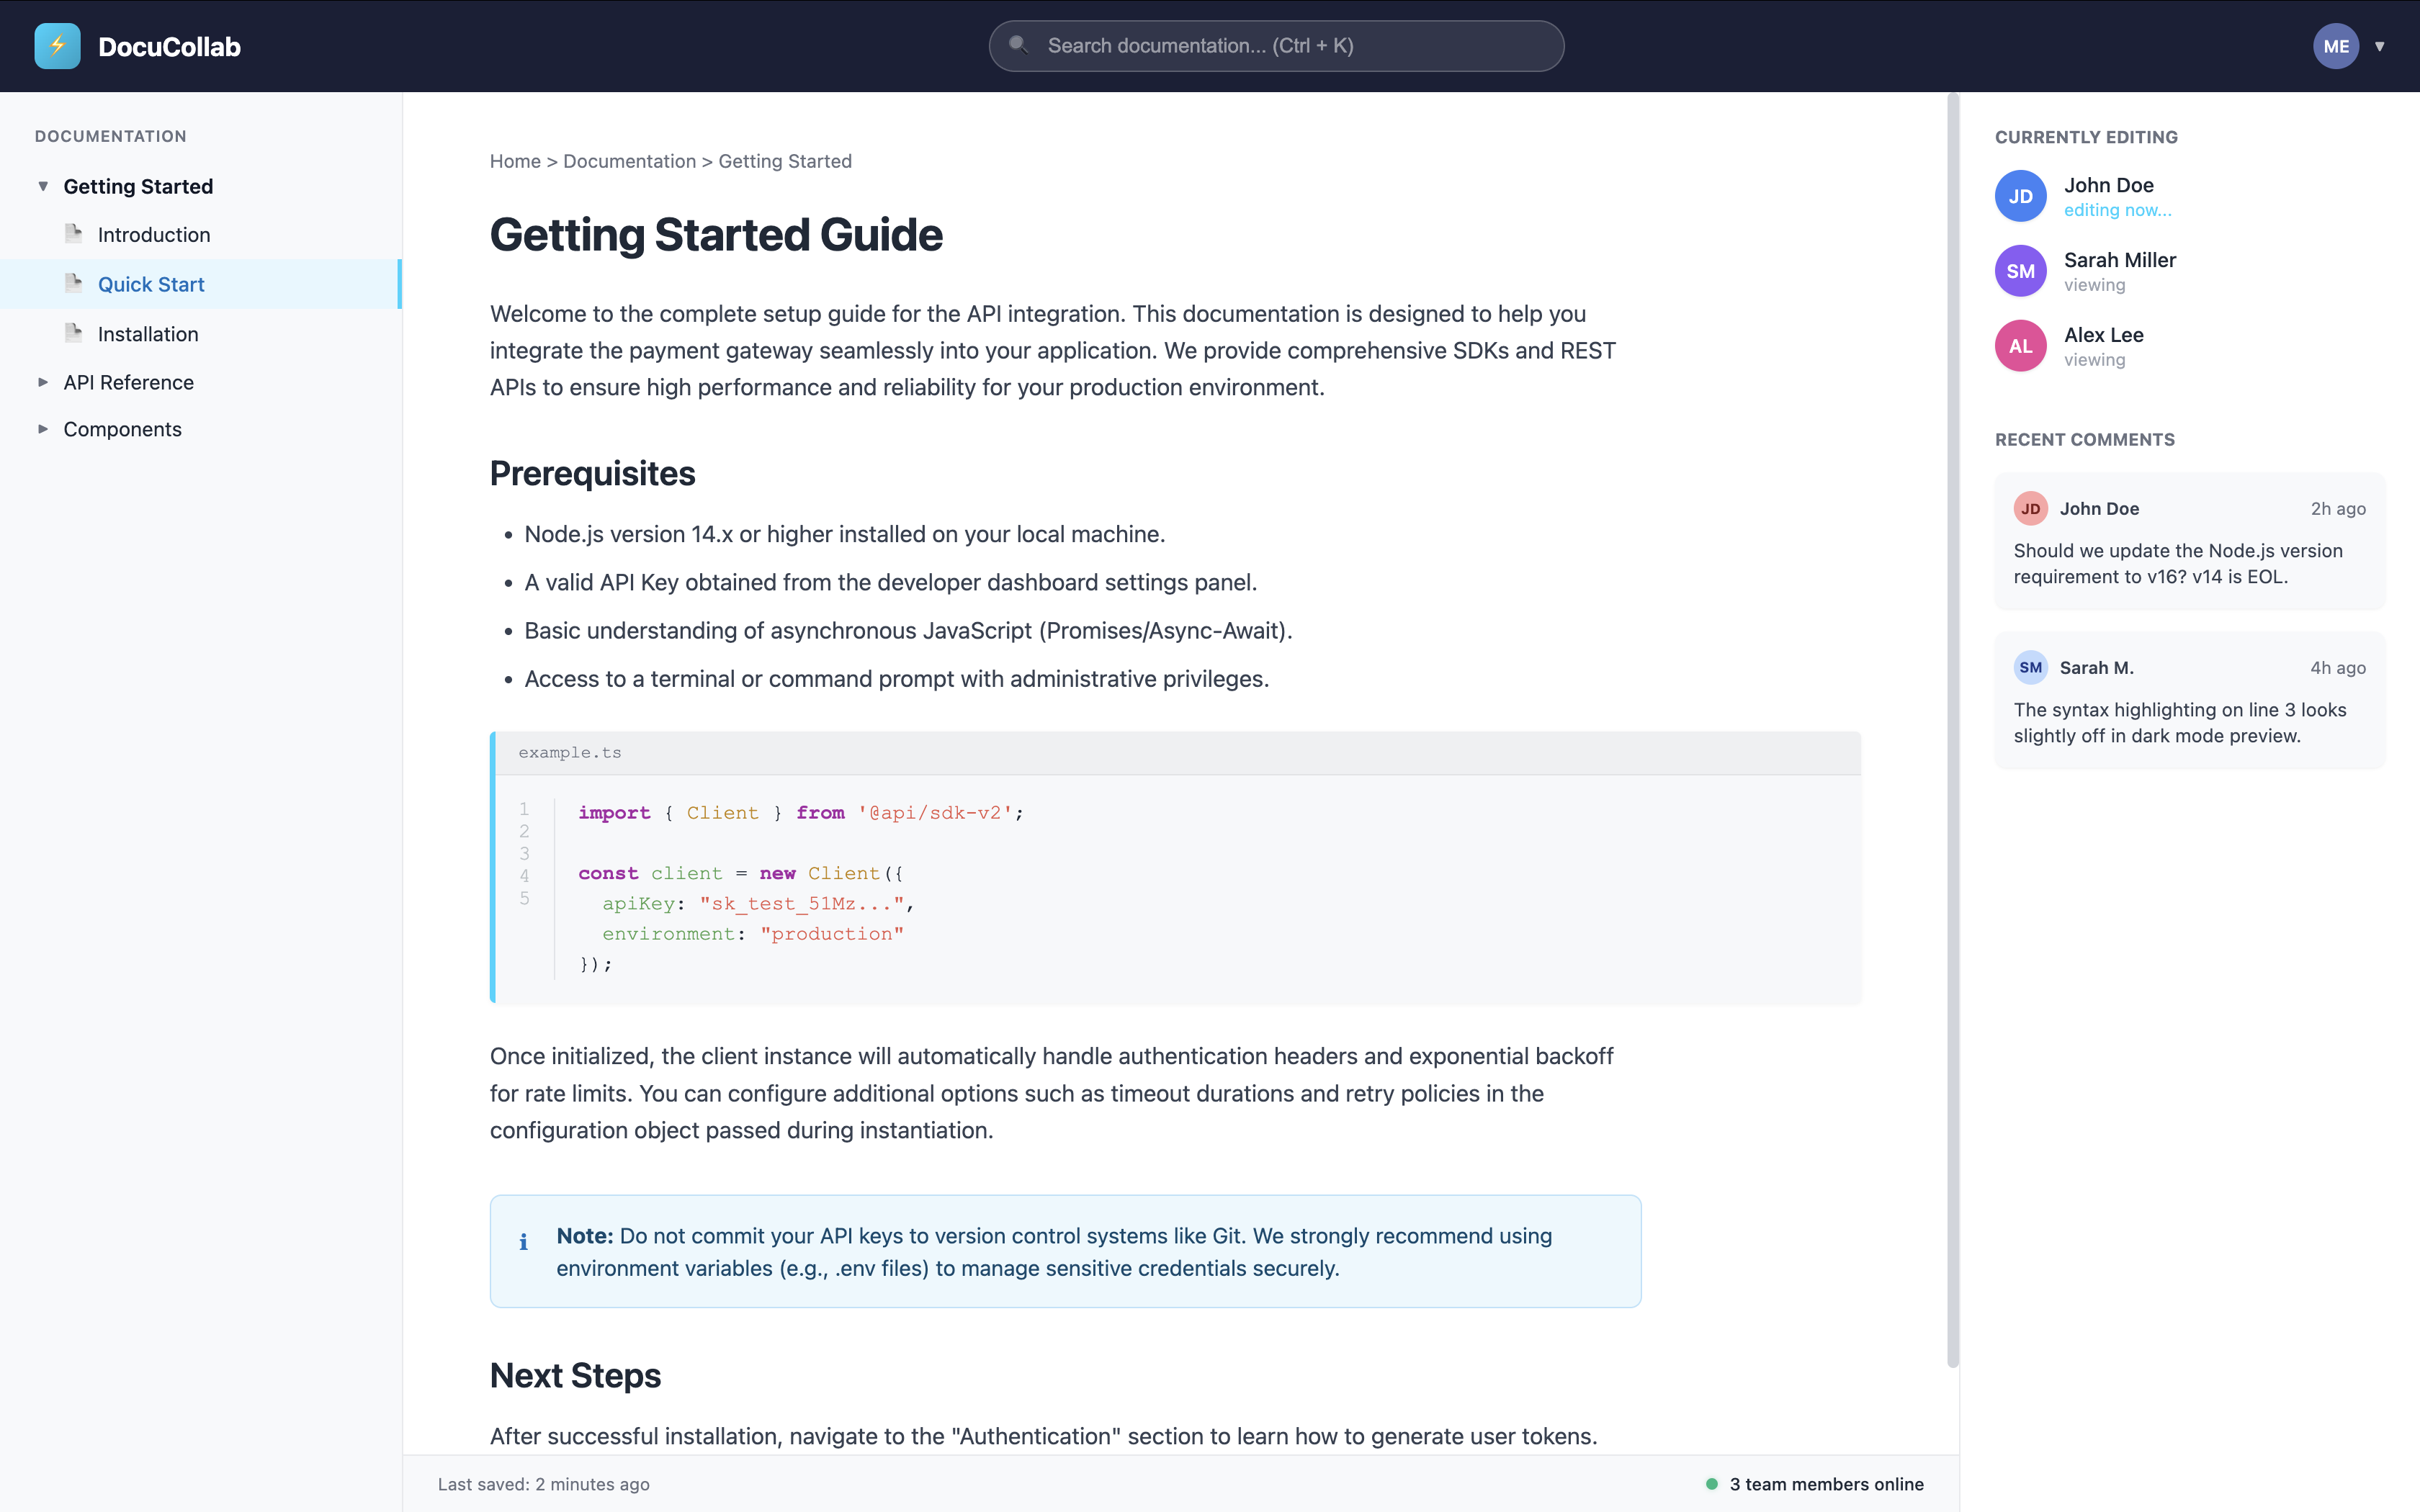This screenshot has width=2420, height=1512.
Task: Click Alex Lee's AL pink avatar
Action: click(2020, 346)
